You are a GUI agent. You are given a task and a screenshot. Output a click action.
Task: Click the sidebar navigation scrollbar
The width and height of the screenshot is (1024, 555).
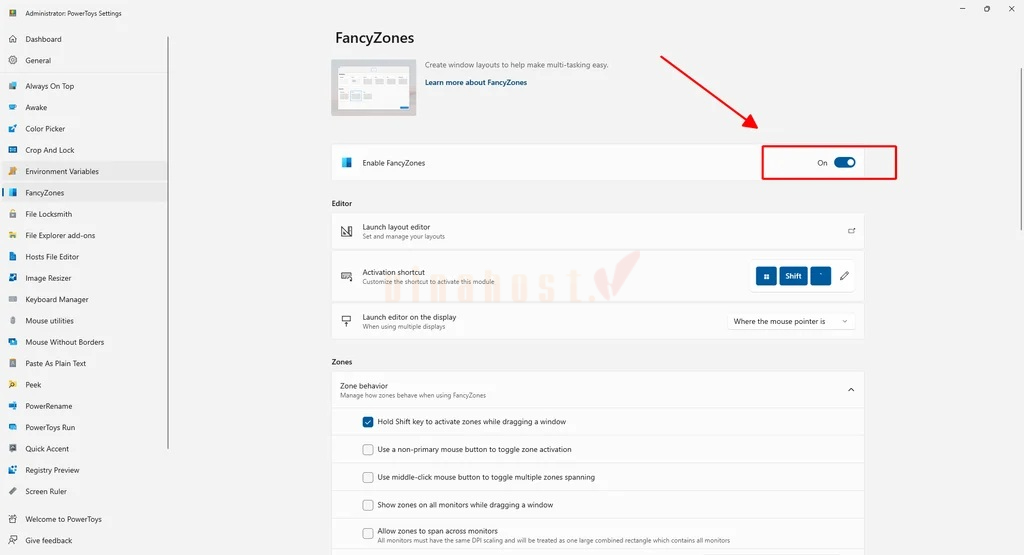pyautogui.click(x=168, y=242)
